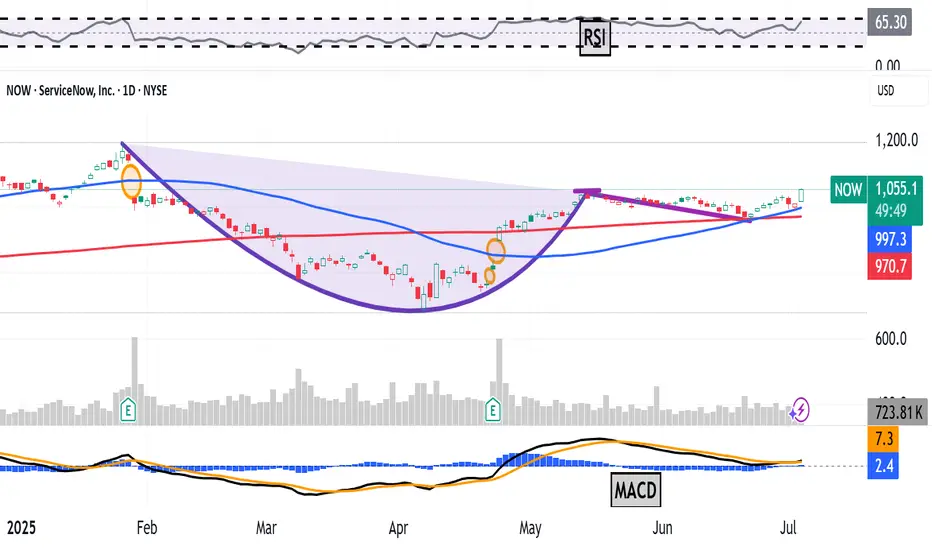Image resolution: width=932 pixels, height=550 pixels.
Task: Click the RSI value 65.30 label
Action: 890,23
